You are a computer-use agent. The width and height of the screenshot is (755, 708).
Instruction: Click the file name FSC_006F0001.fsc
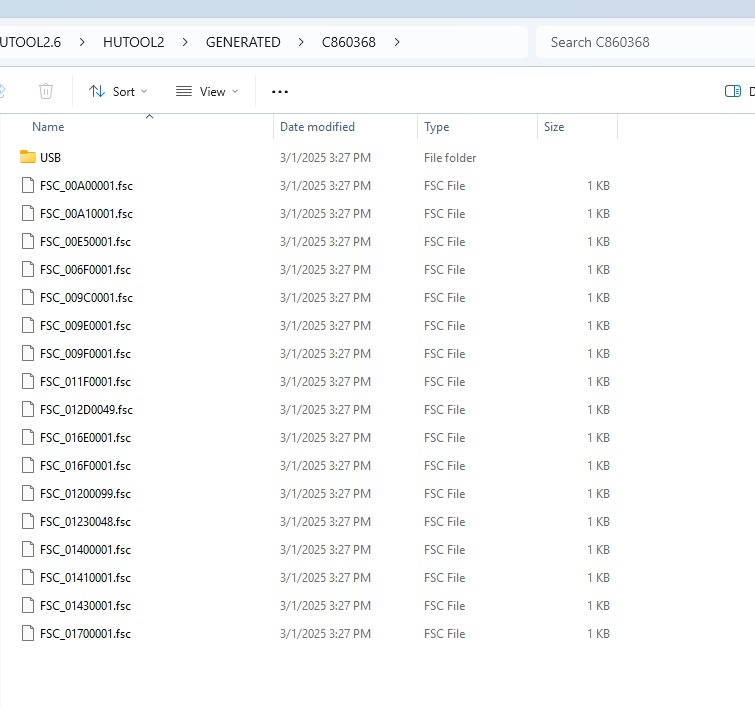coord(85,270)
